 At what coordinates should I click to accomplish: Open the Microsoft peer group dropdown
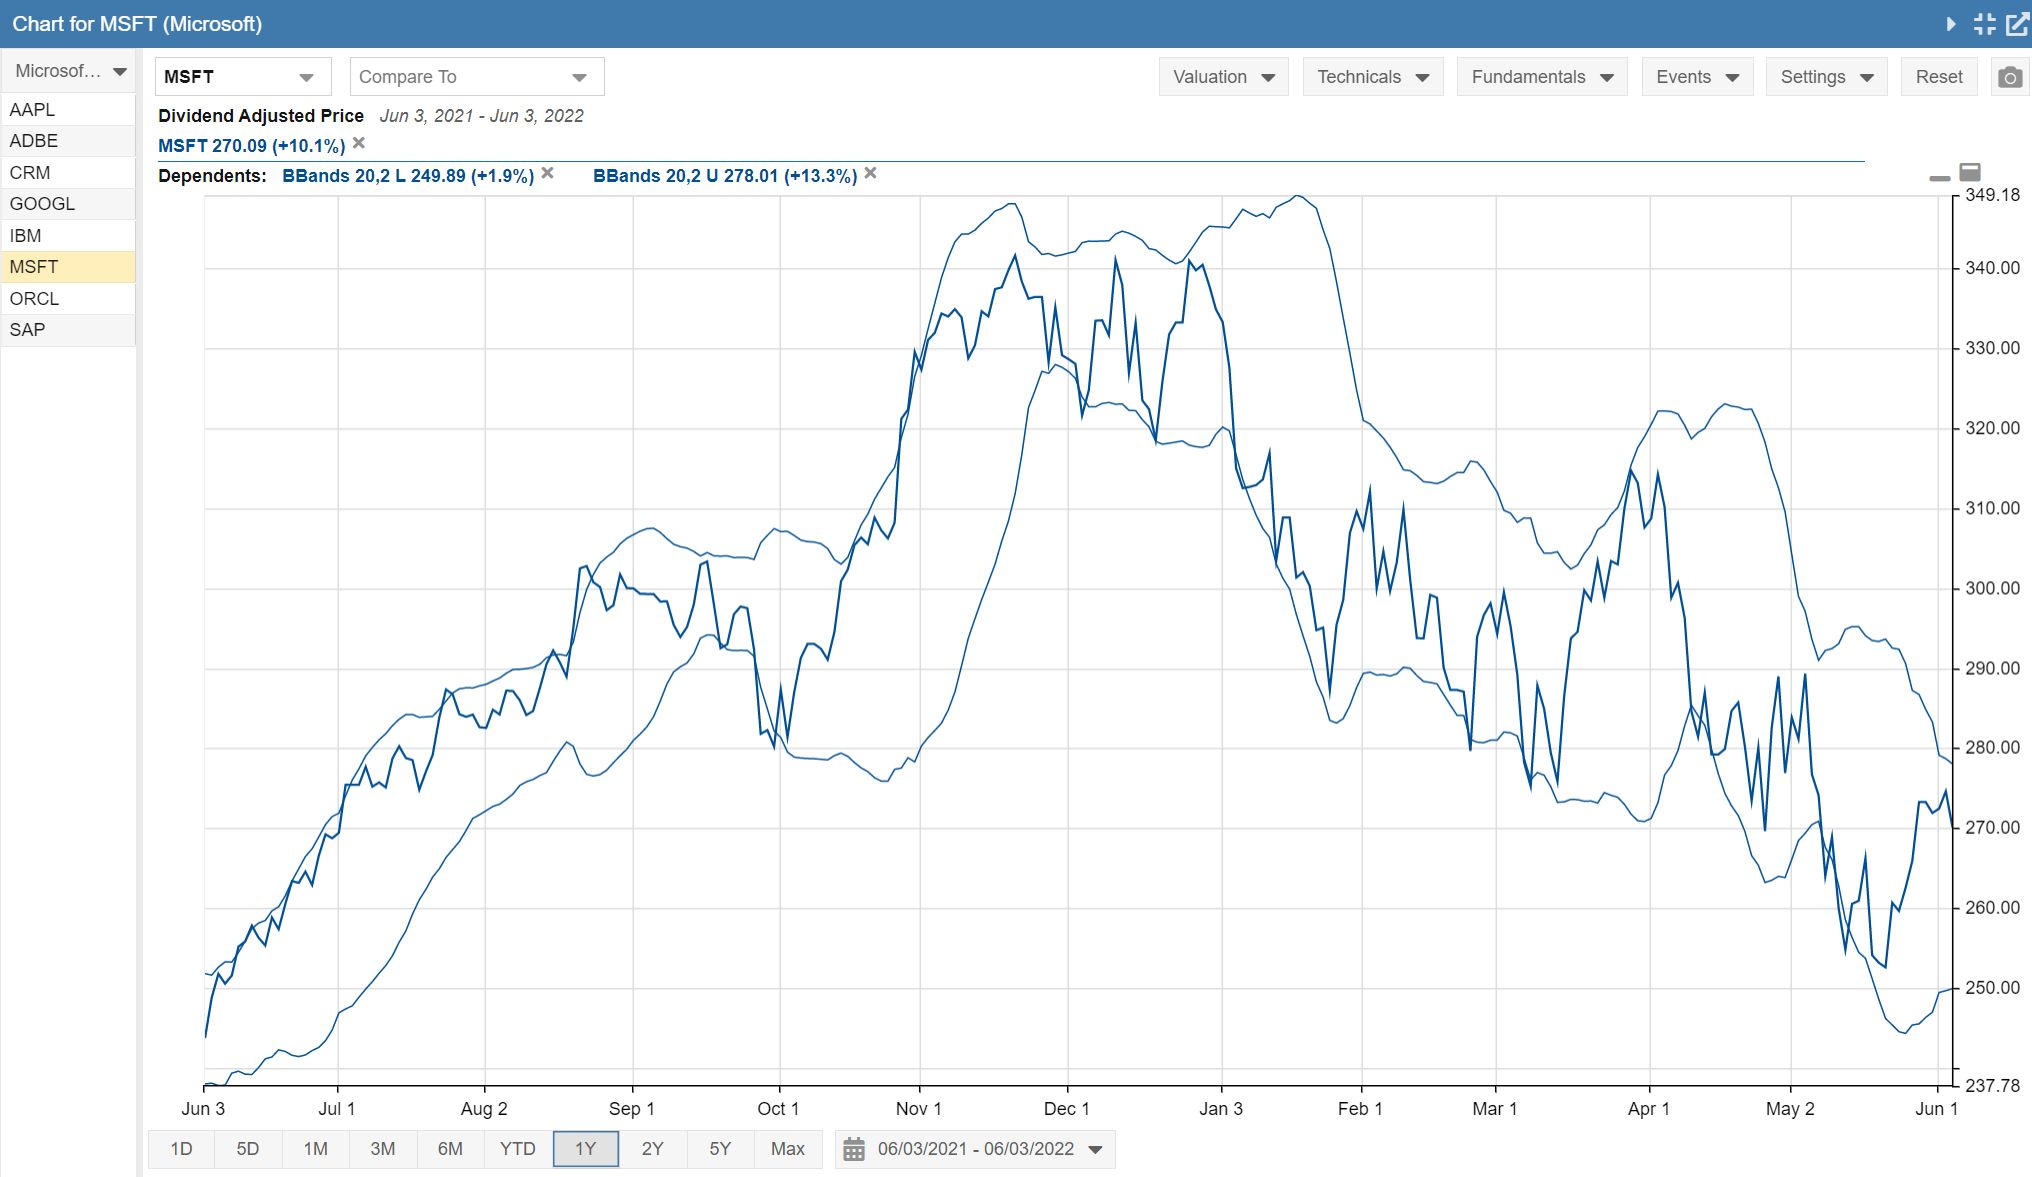tap(68, 71)
